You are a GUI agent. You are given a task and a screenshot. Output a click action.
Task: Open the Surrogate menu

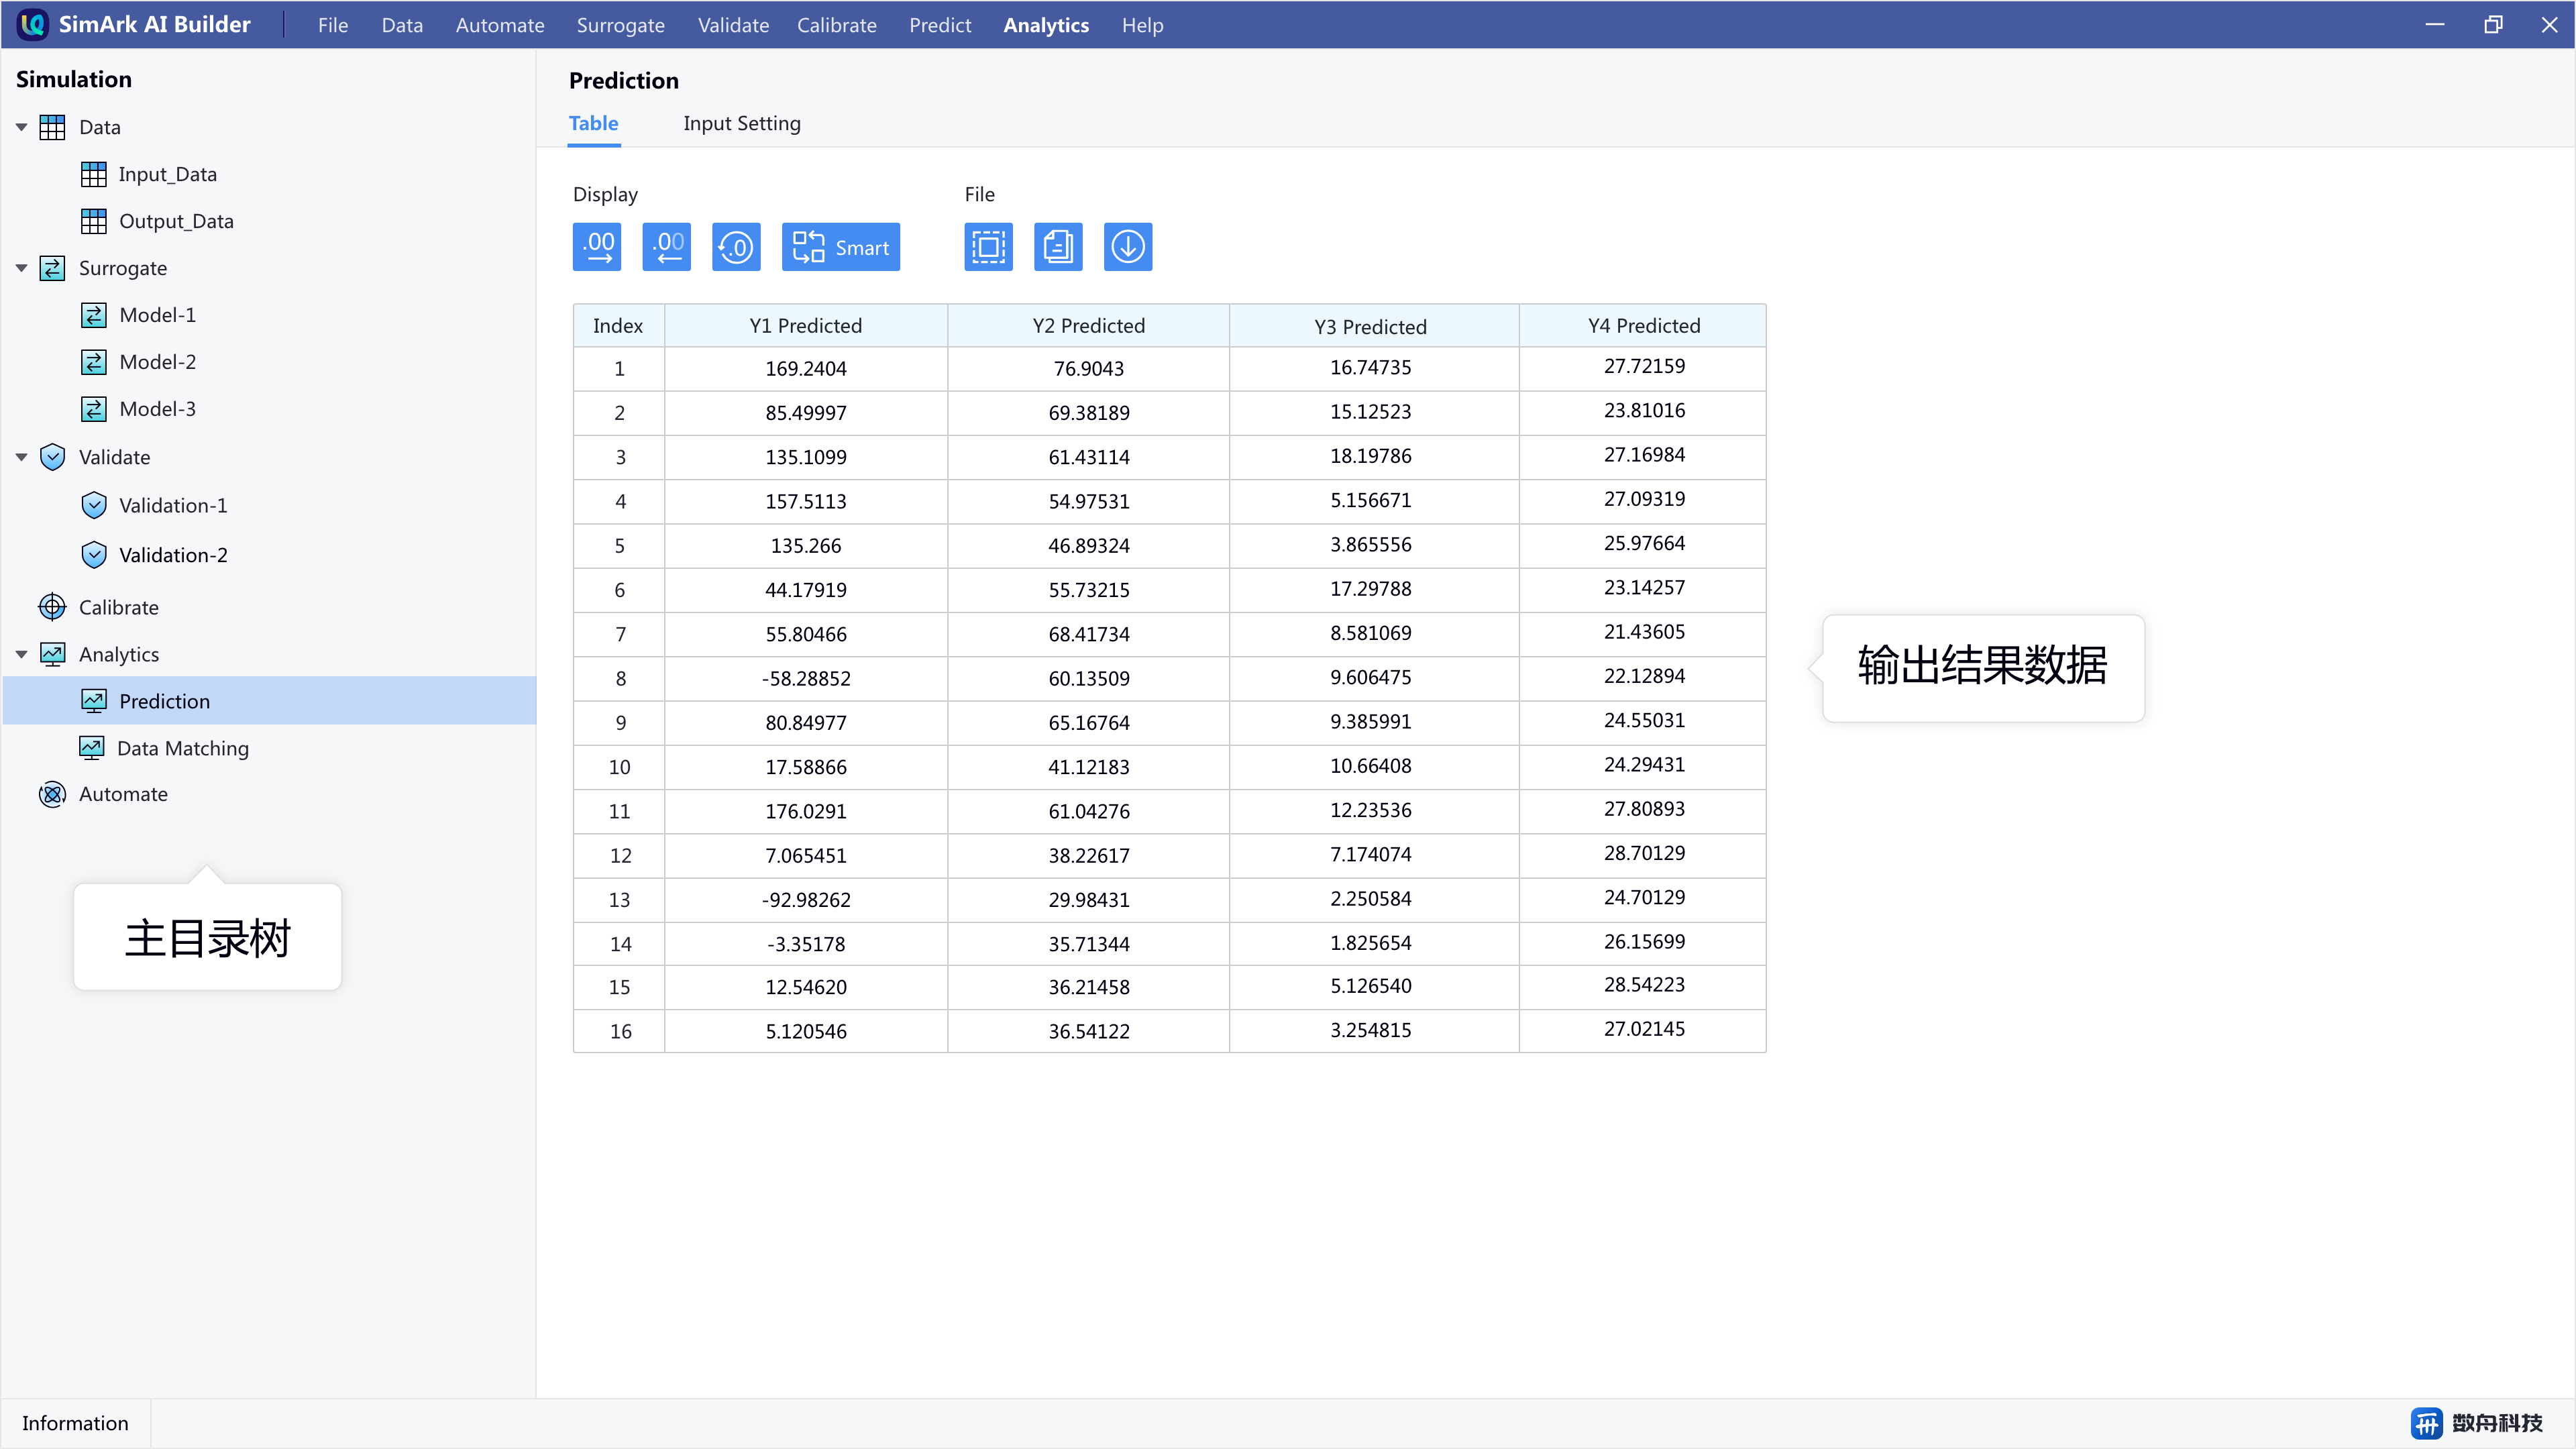(620, 25)
